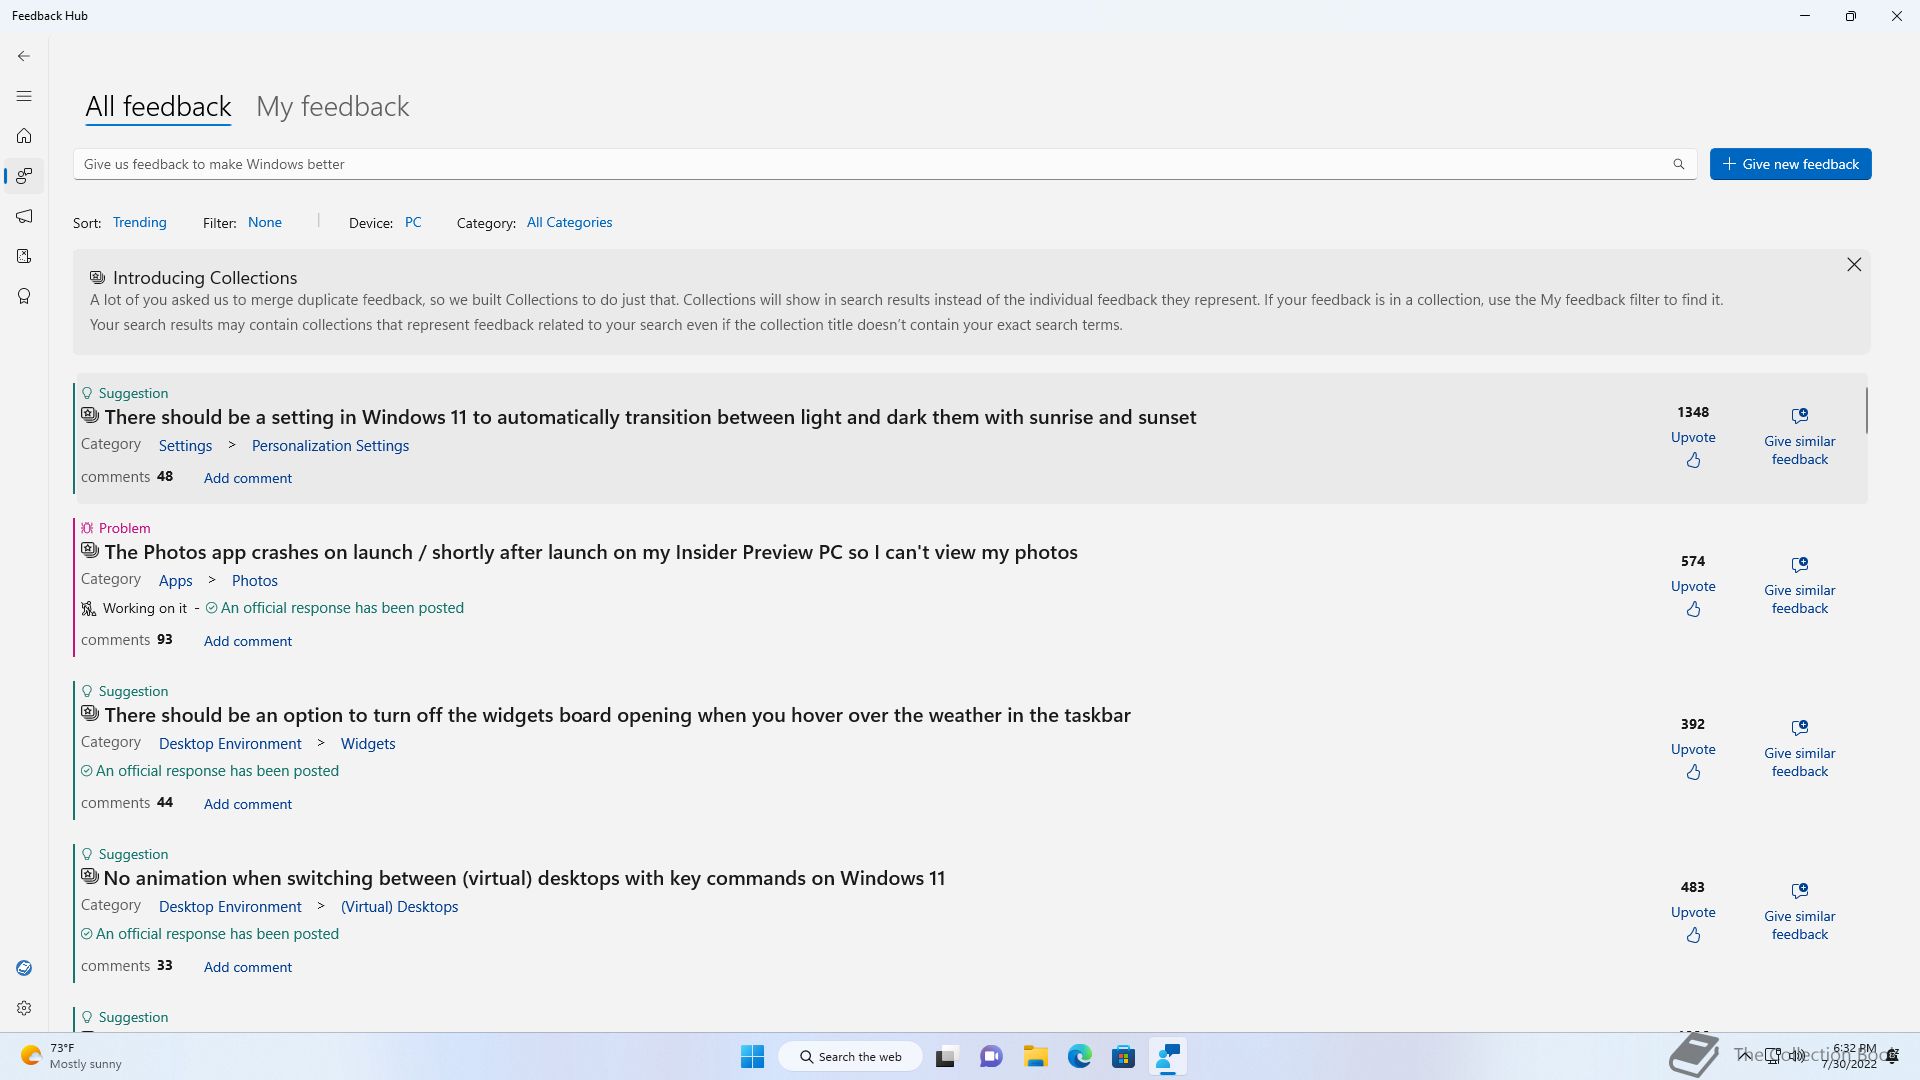1920x1080 pixels.
Task: Open the Apps category link
Action: click(x=175, y=581)
